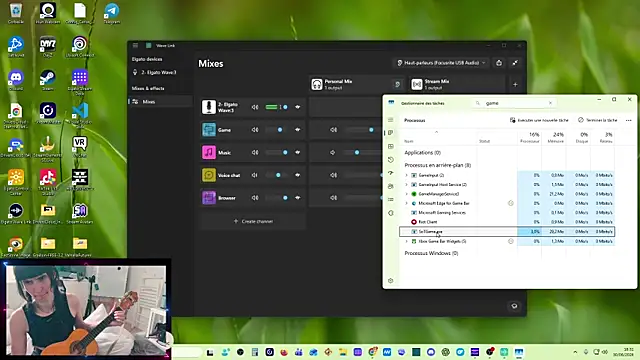640x360 pixels.
Task: Mute the Game channel in Wave Link
Action: pyautogui.click(x=255, y=130)
